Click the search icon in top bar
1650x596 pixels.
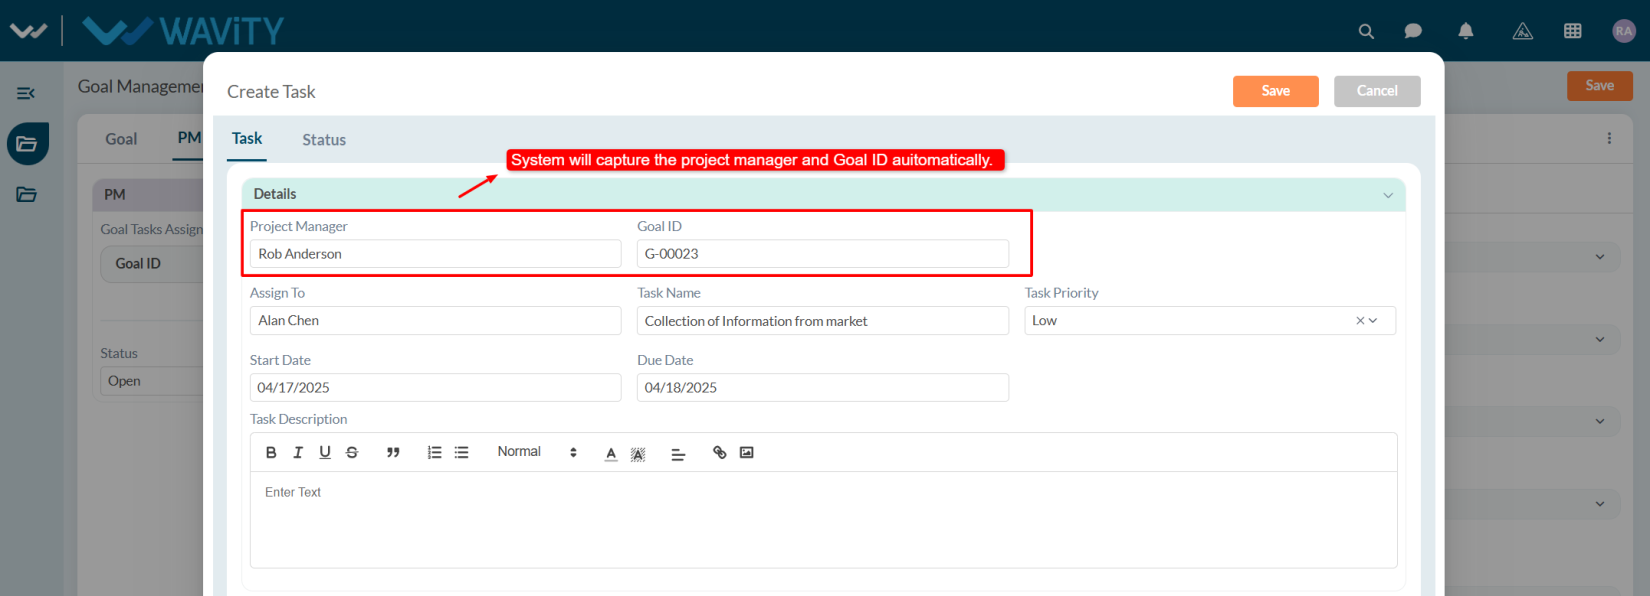tap(1366, 31)
